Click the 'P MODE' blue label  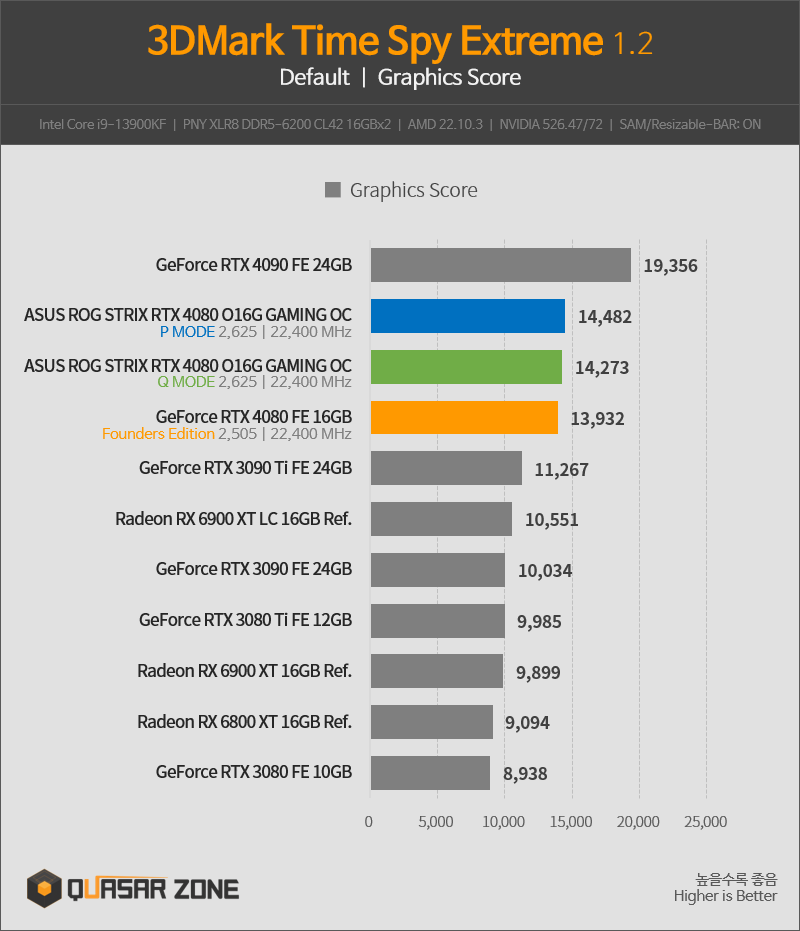click(187, 331)
